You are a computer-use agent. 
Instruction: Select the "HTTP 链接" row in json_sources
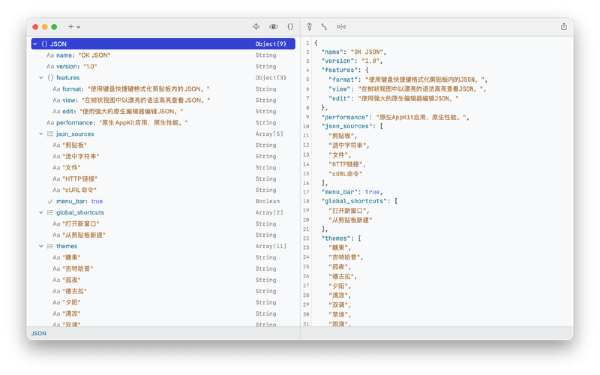point(163,179)
